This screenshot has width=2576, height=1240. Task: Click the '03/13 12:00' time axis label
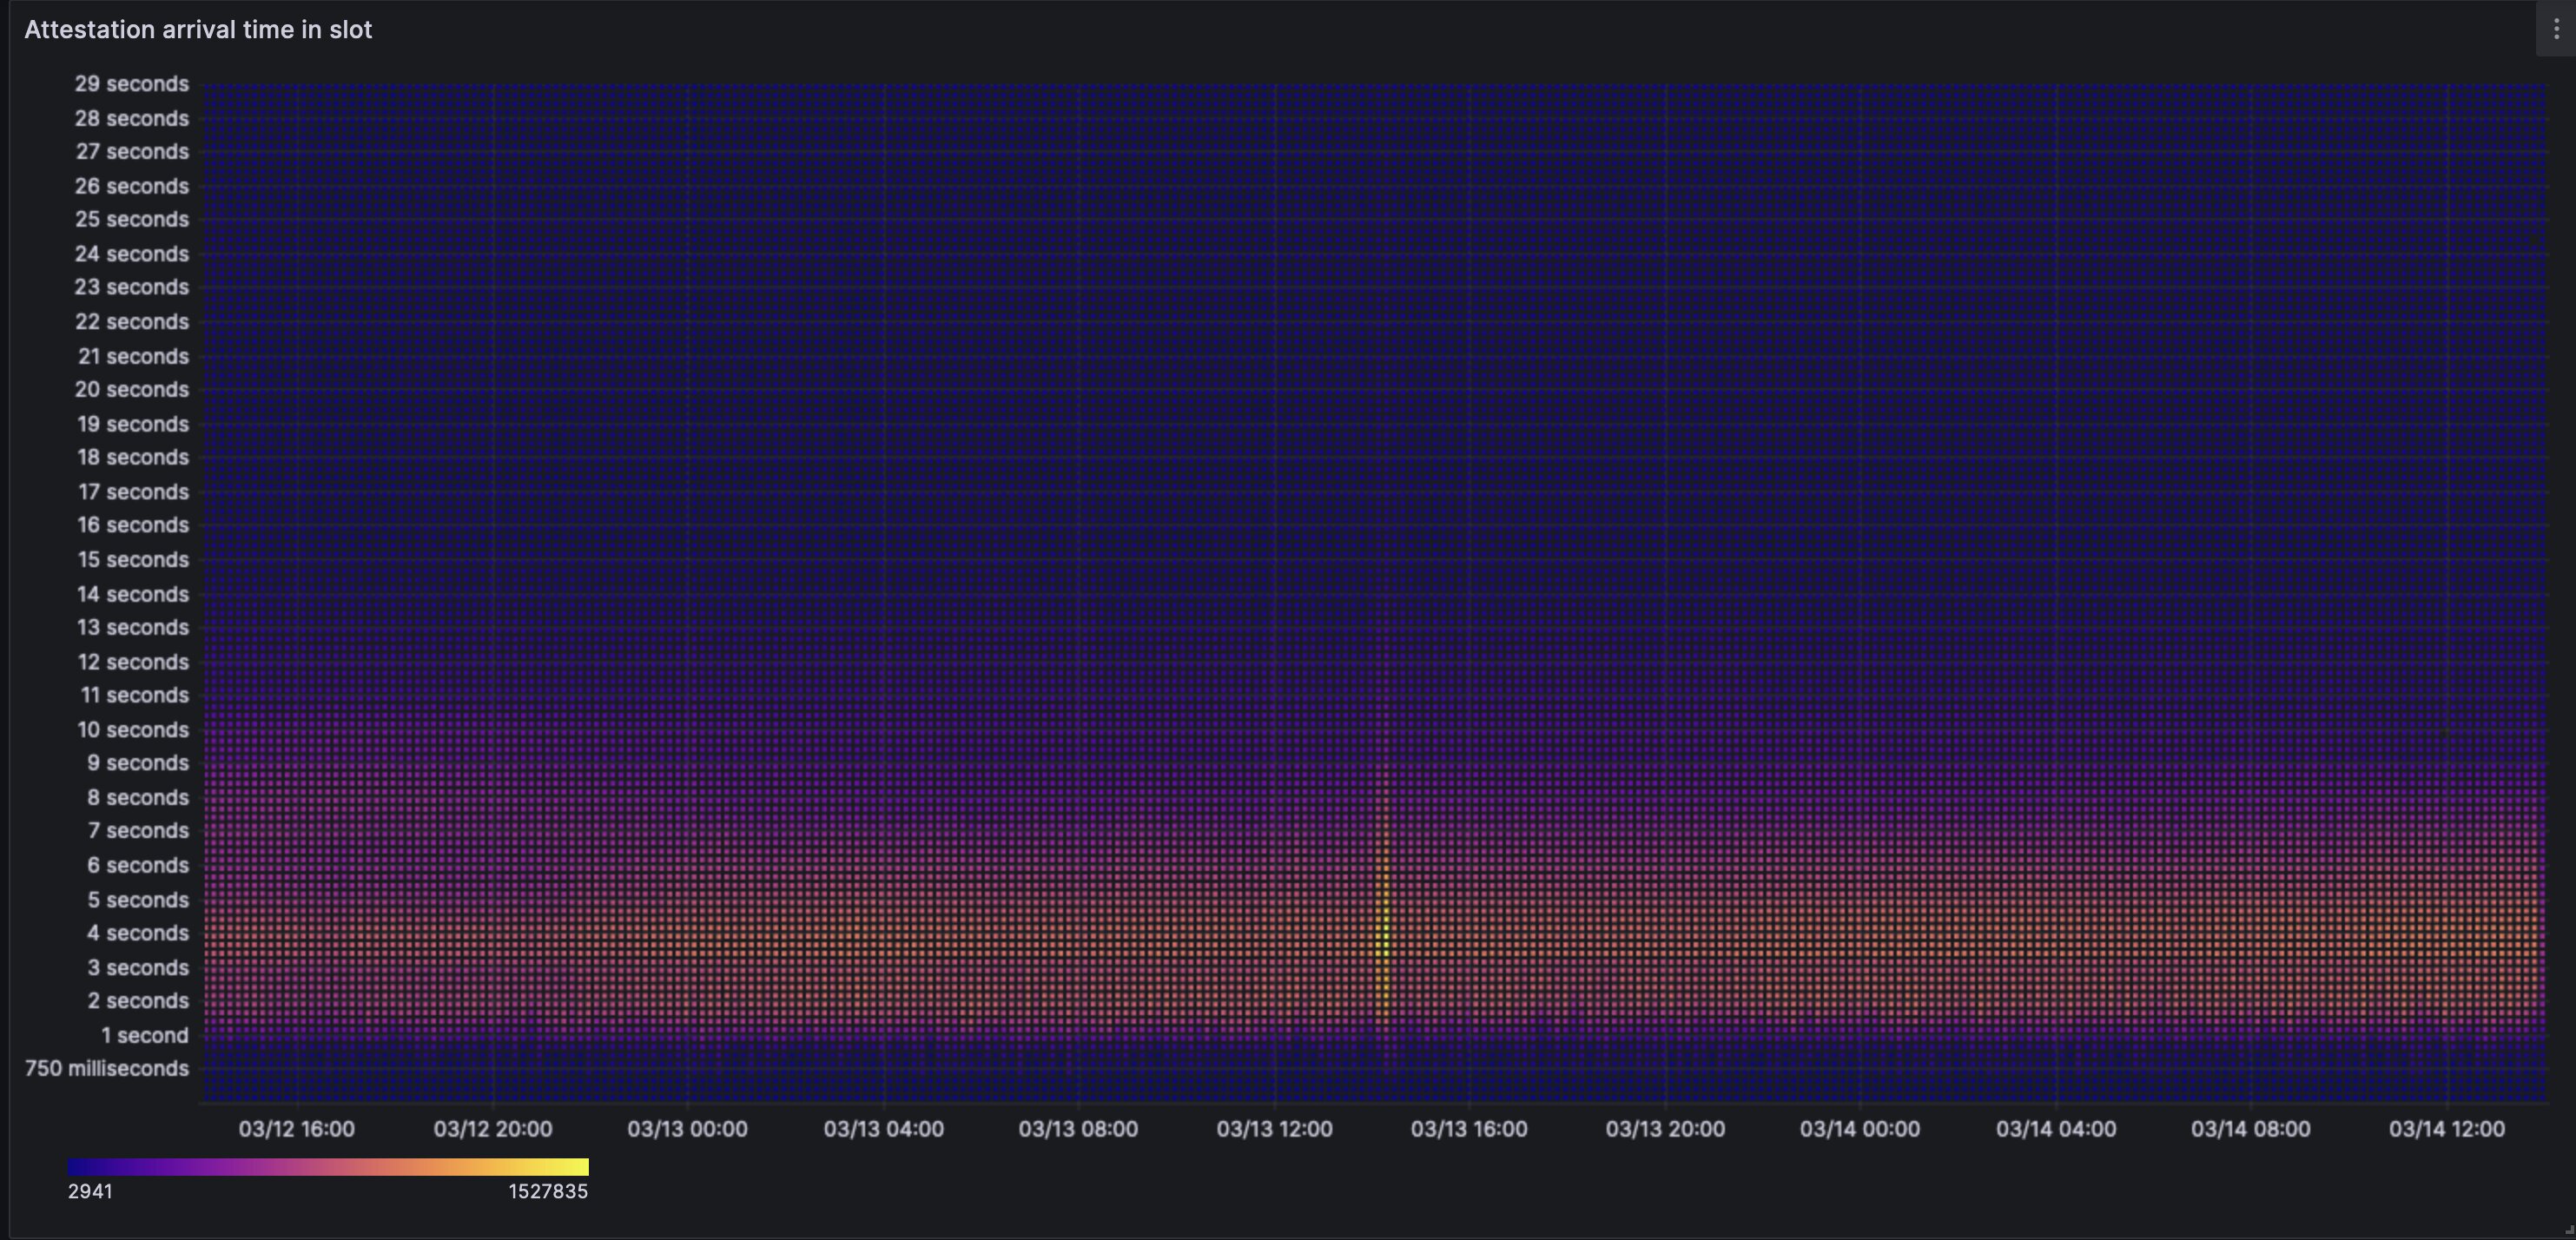[x=1274, y=1129]
